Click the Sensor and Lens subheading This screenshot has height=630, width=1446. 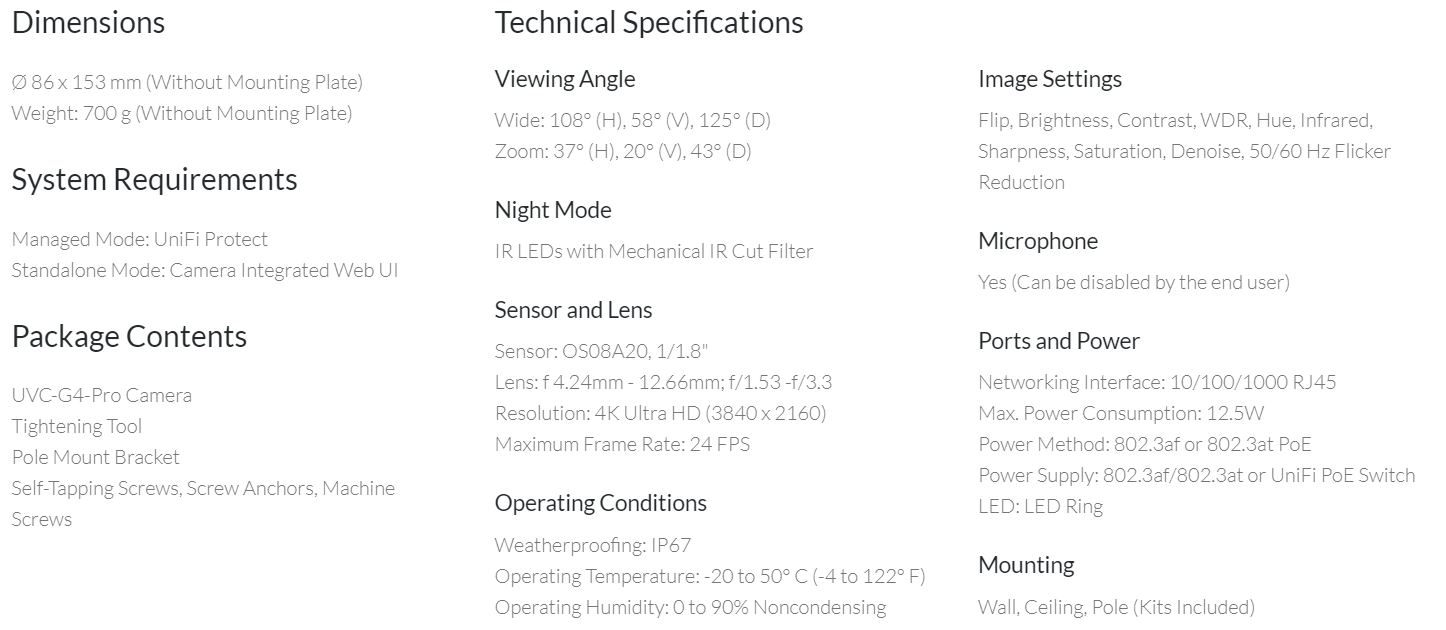tap(573, 310)
